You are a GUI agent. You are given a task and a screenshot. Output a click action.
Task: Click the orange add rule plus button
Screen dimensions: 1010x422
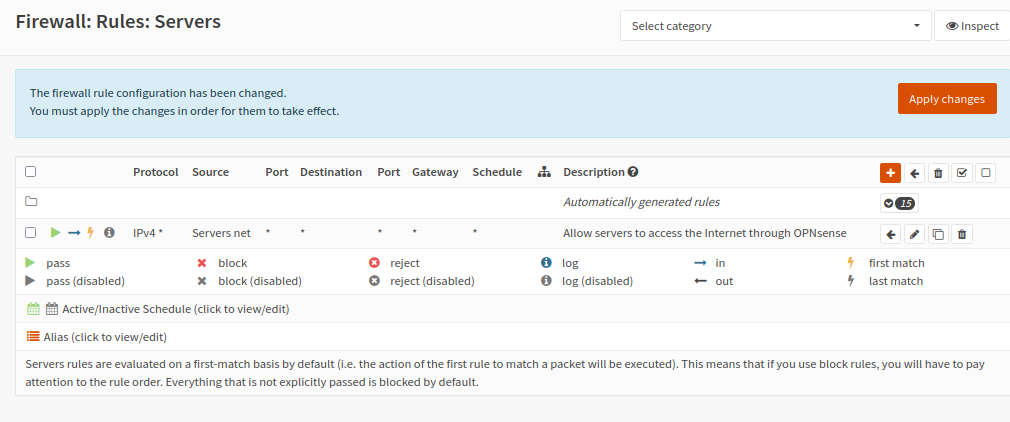(890, 172)
